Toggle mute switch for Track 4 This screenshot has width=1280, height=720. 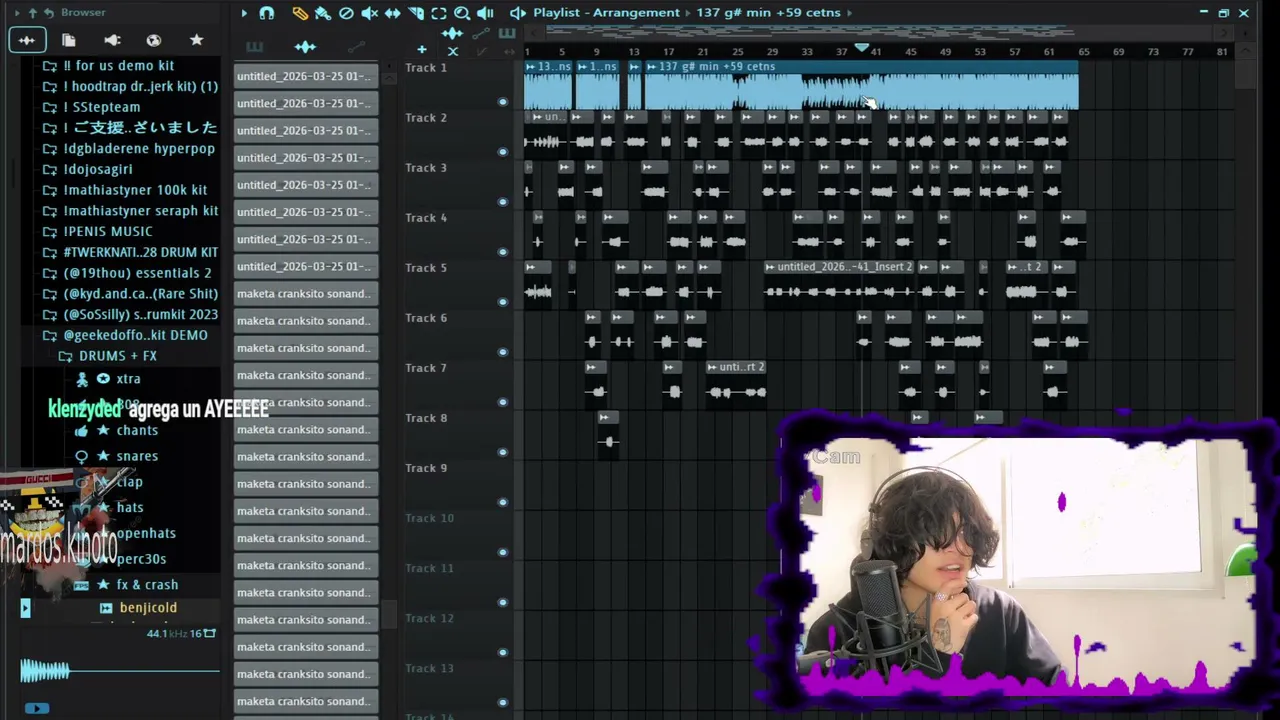[x=503, y=252]
